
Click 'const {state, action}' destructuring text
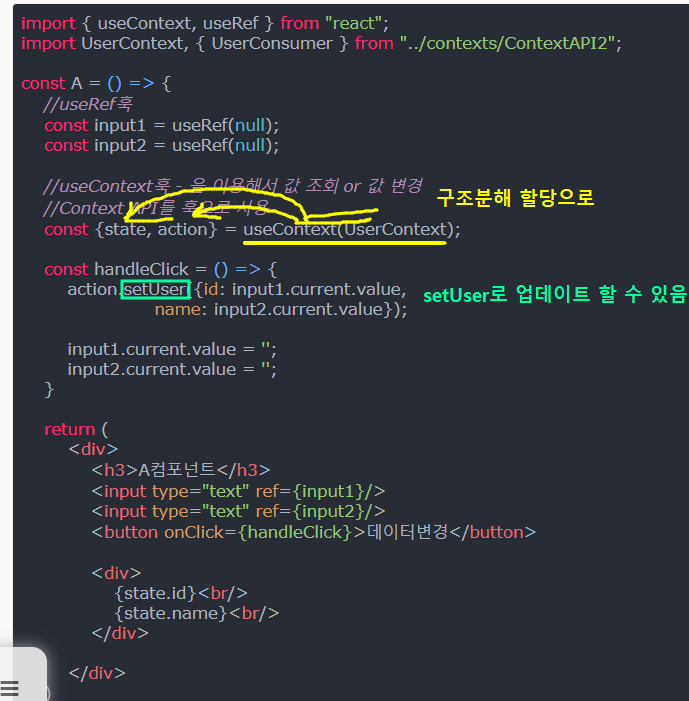pos(131,230)
